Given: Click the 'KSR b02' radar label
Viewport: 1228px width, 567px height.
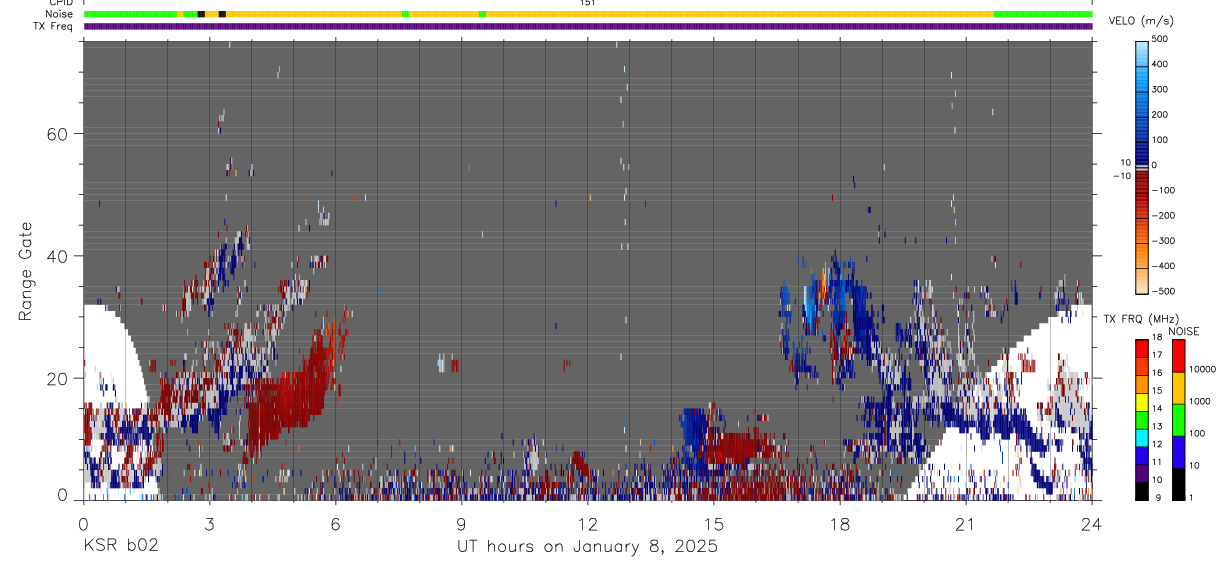Looking at the screenshot, I should click(x=119, y=546).
